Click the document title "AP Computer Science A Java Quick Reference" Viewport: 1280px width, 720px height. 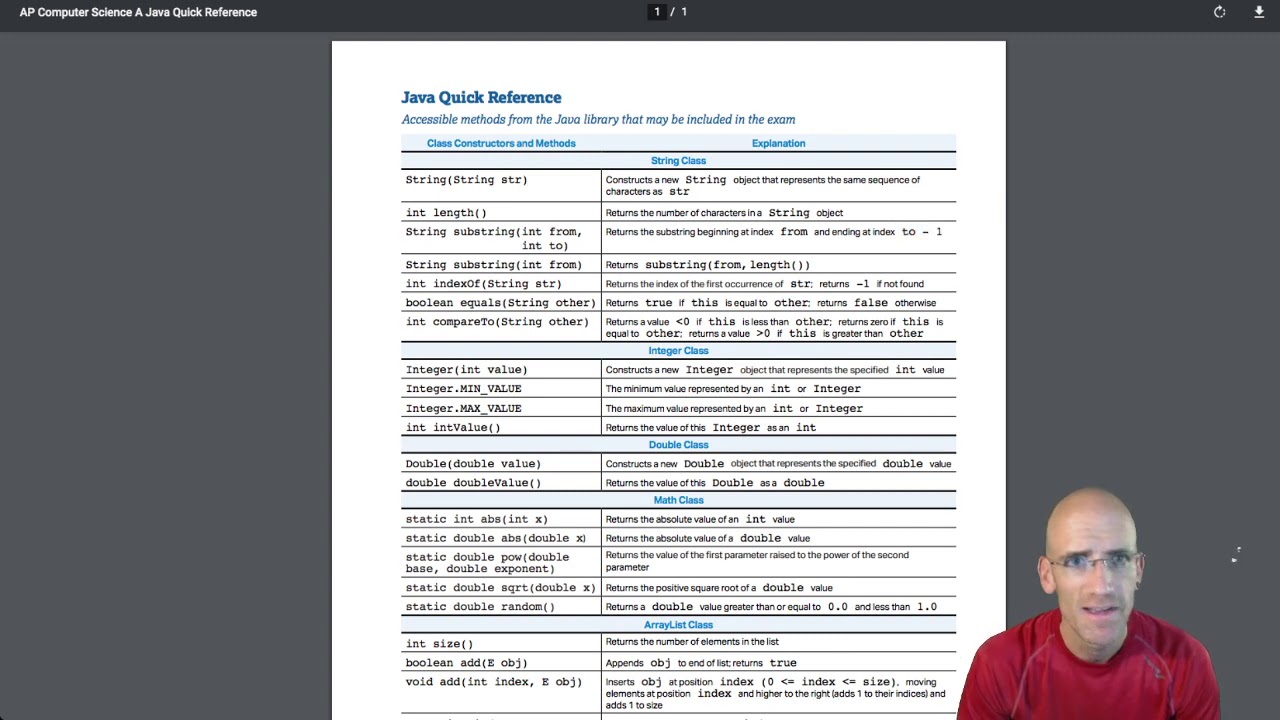point(138,12)
